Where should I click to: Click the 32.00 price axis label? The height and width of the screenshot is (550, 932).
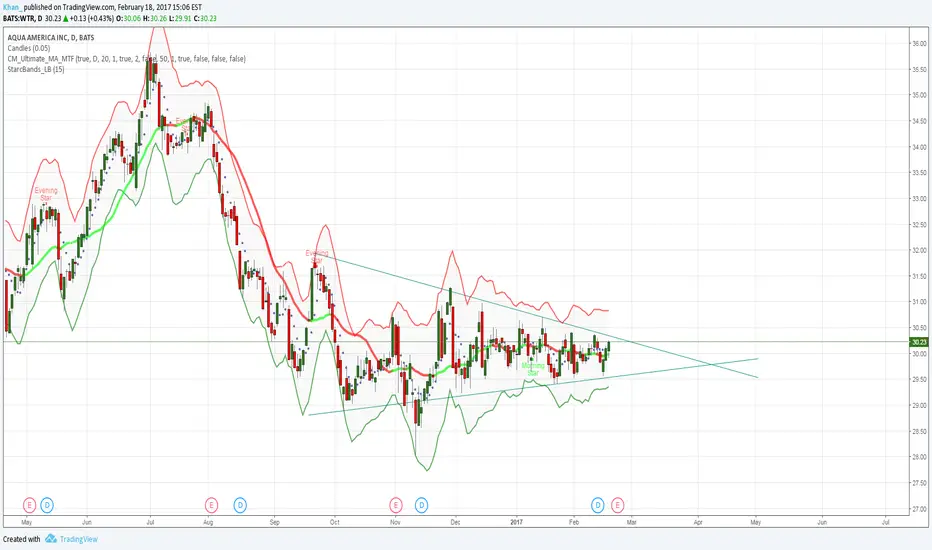click(919, 250)
